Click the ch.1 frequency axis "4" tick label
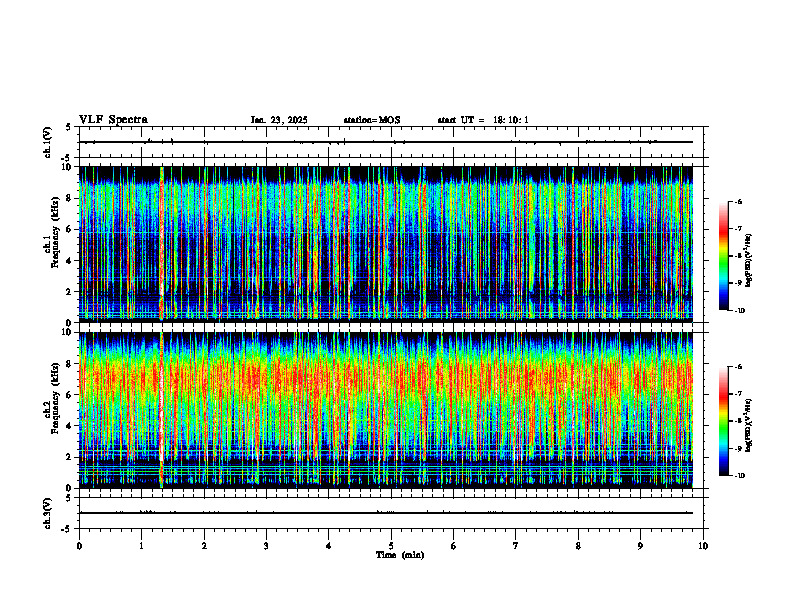Screen dimensions: 792x612 pos(70,261)
